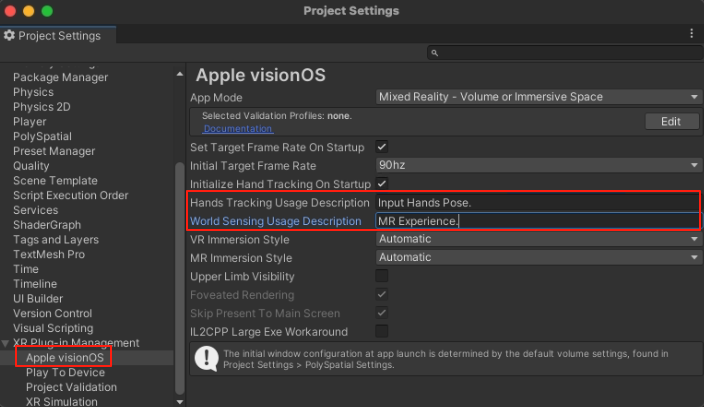Select Time settings category

[x=26, y=269]
